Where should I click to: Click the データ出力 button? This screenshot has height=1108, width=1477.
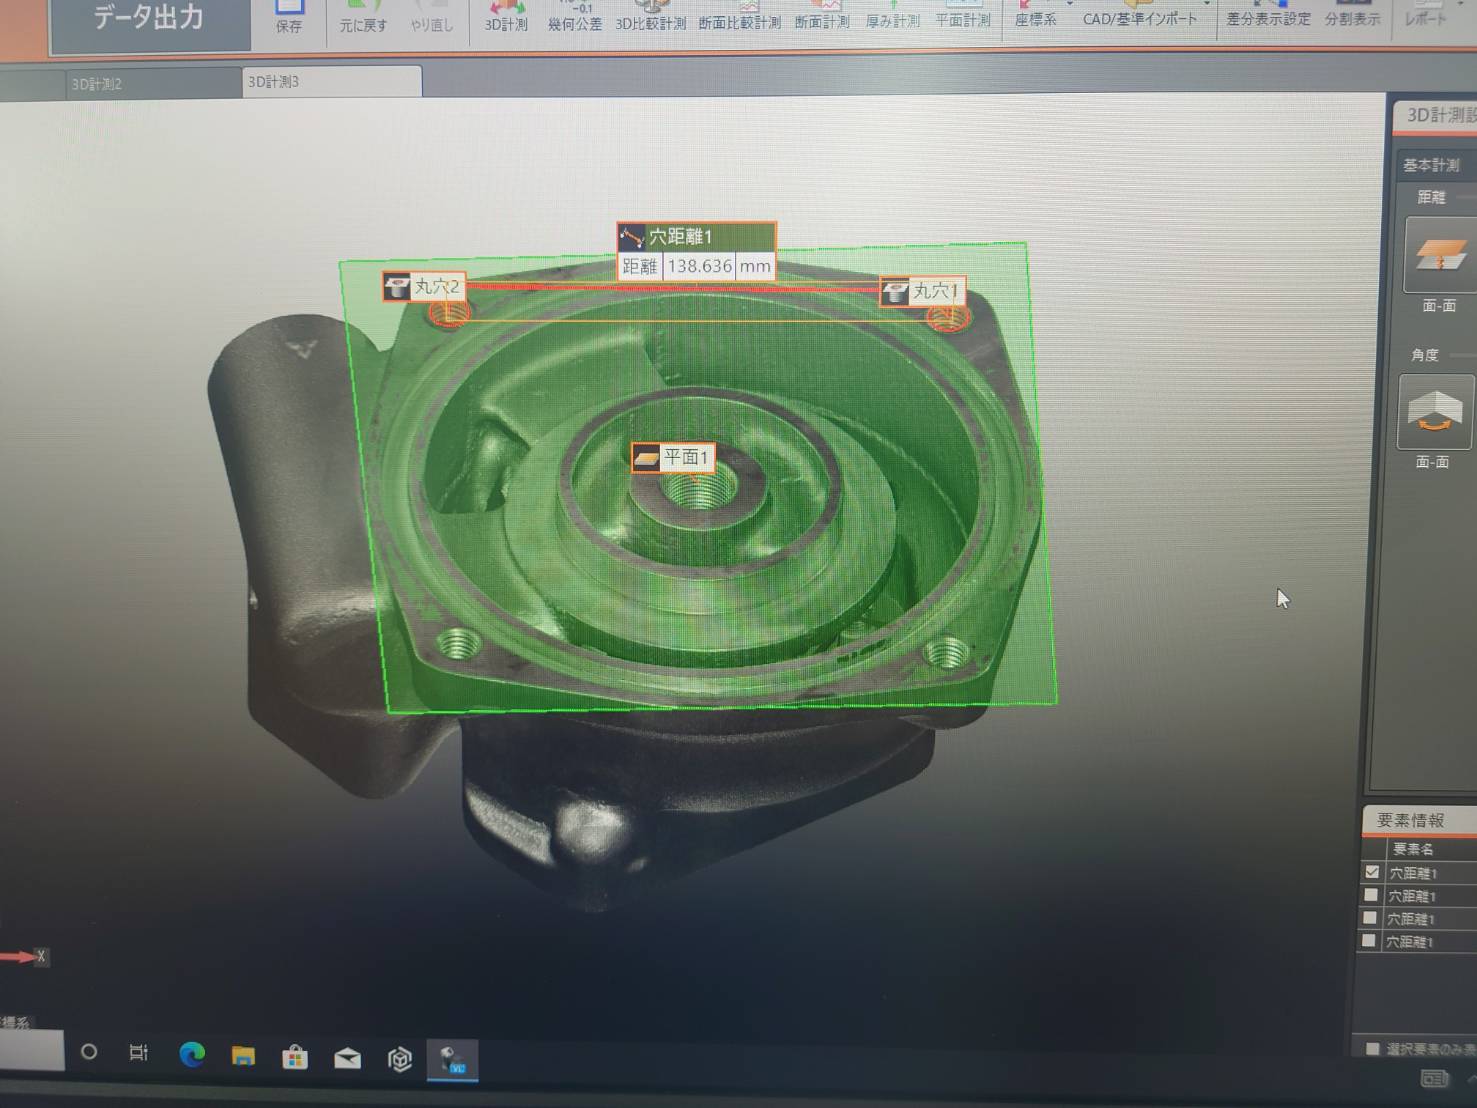[x=149, y=18]
